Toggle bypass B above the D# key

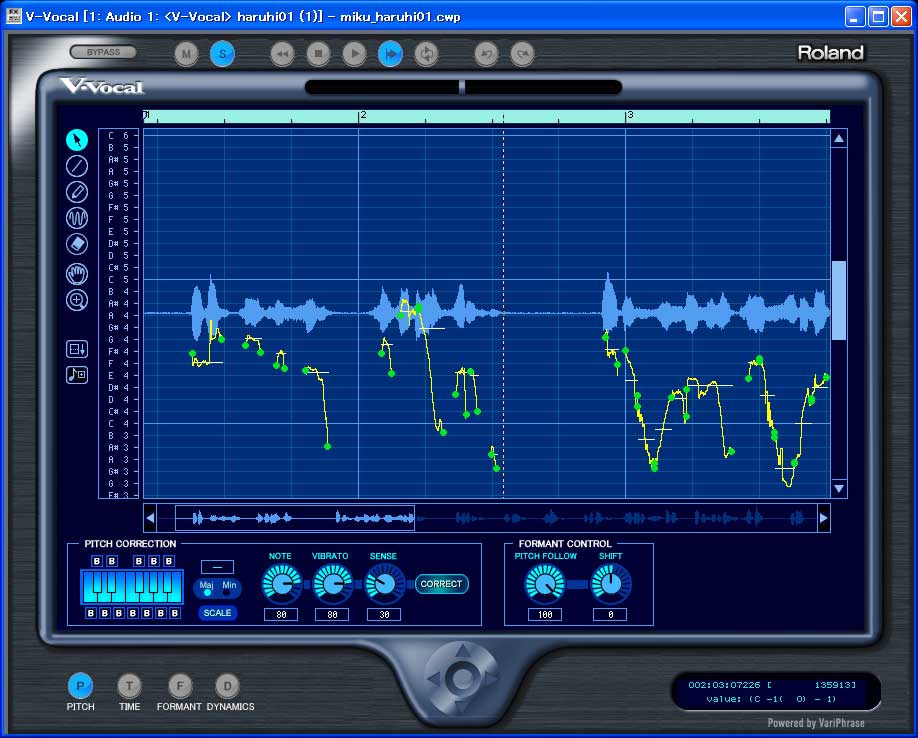point(112,561)
